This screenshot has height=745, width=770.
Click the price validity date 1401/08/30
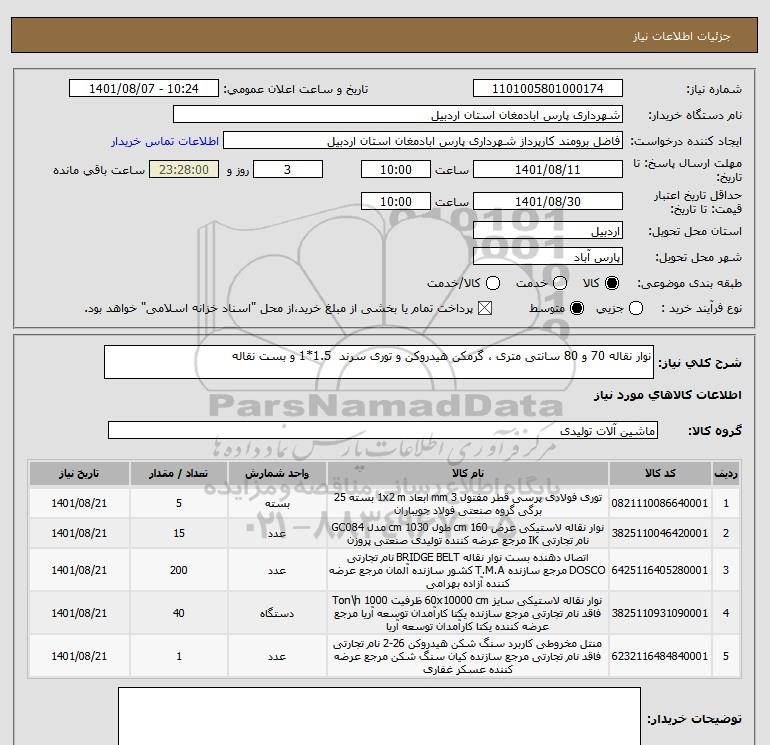pos(548,201)
